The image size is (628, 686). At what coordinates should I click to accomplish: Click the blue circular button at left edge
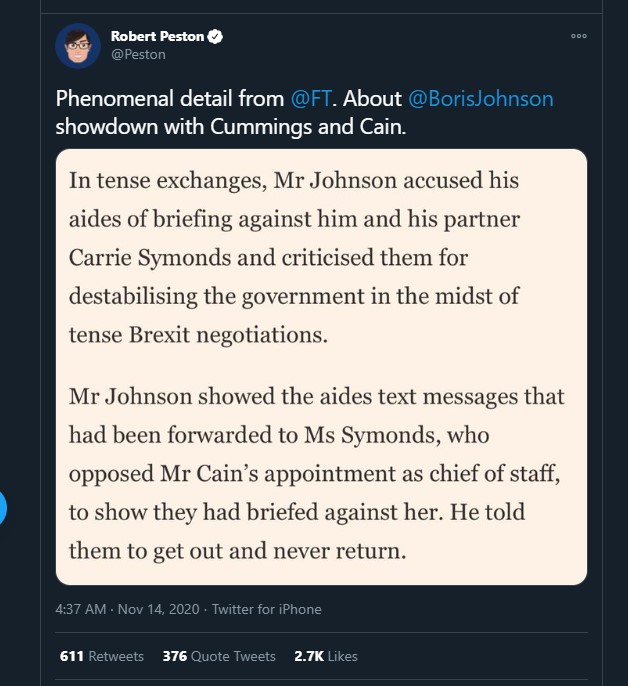pyautogui.click(x=2, y=508)
